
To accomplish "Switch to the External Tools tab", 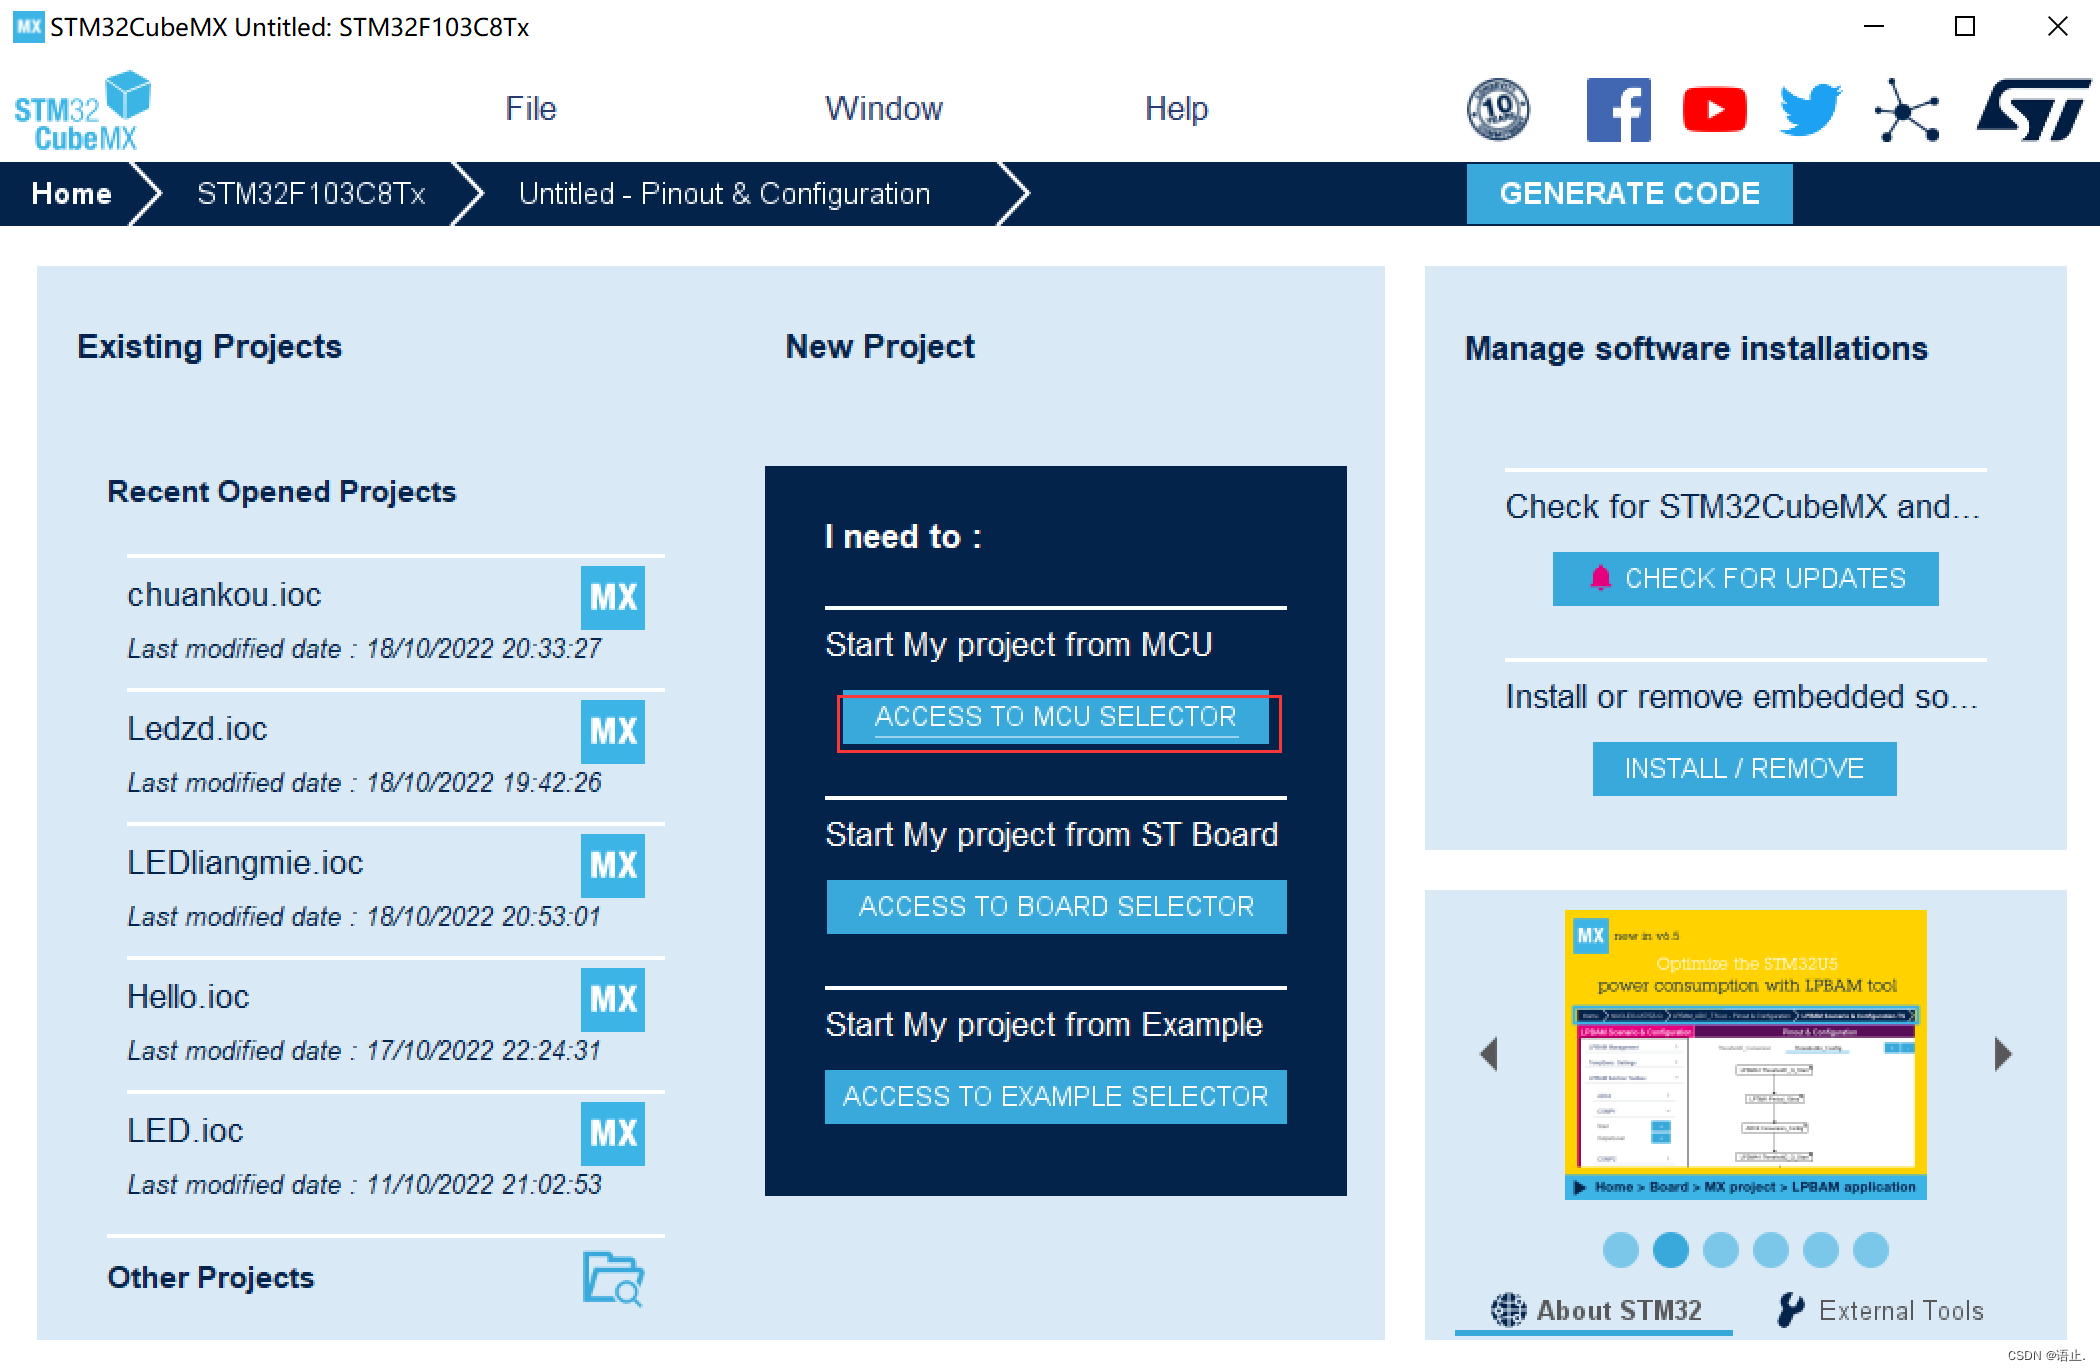I will [1882, 1310].
